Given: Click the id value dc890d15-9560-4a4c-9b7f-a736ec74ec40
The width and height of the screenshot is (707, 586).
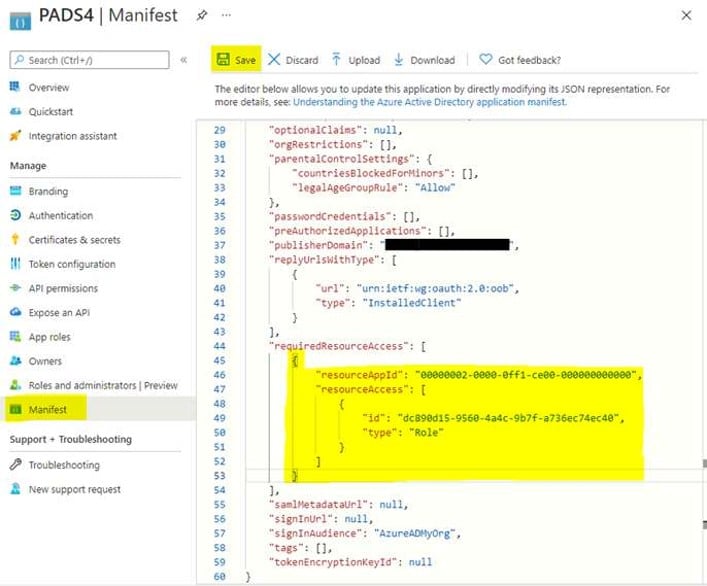Looking at the screenshot, I should pos(508,418).
